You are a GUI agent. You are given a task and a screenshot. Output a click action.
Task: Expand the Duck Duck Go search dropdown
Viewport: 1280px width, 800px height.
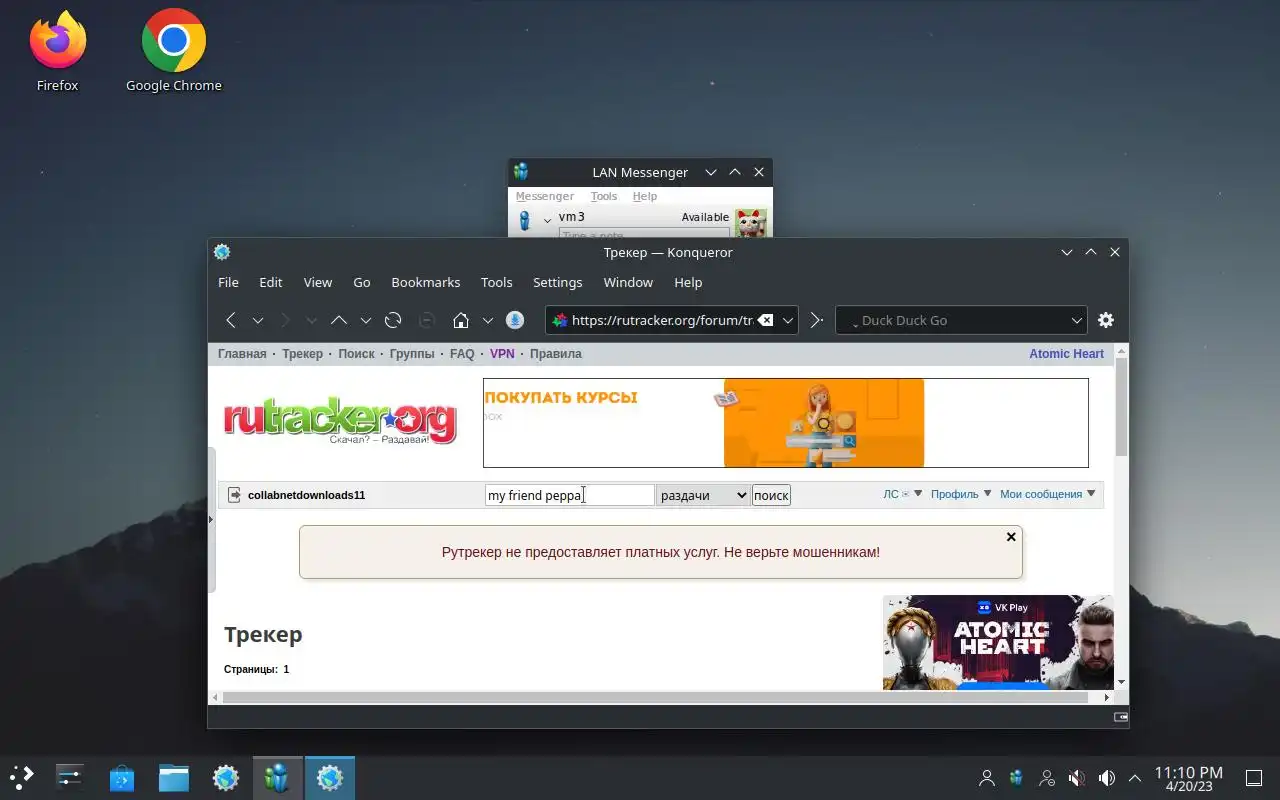tap(1077, 320)
